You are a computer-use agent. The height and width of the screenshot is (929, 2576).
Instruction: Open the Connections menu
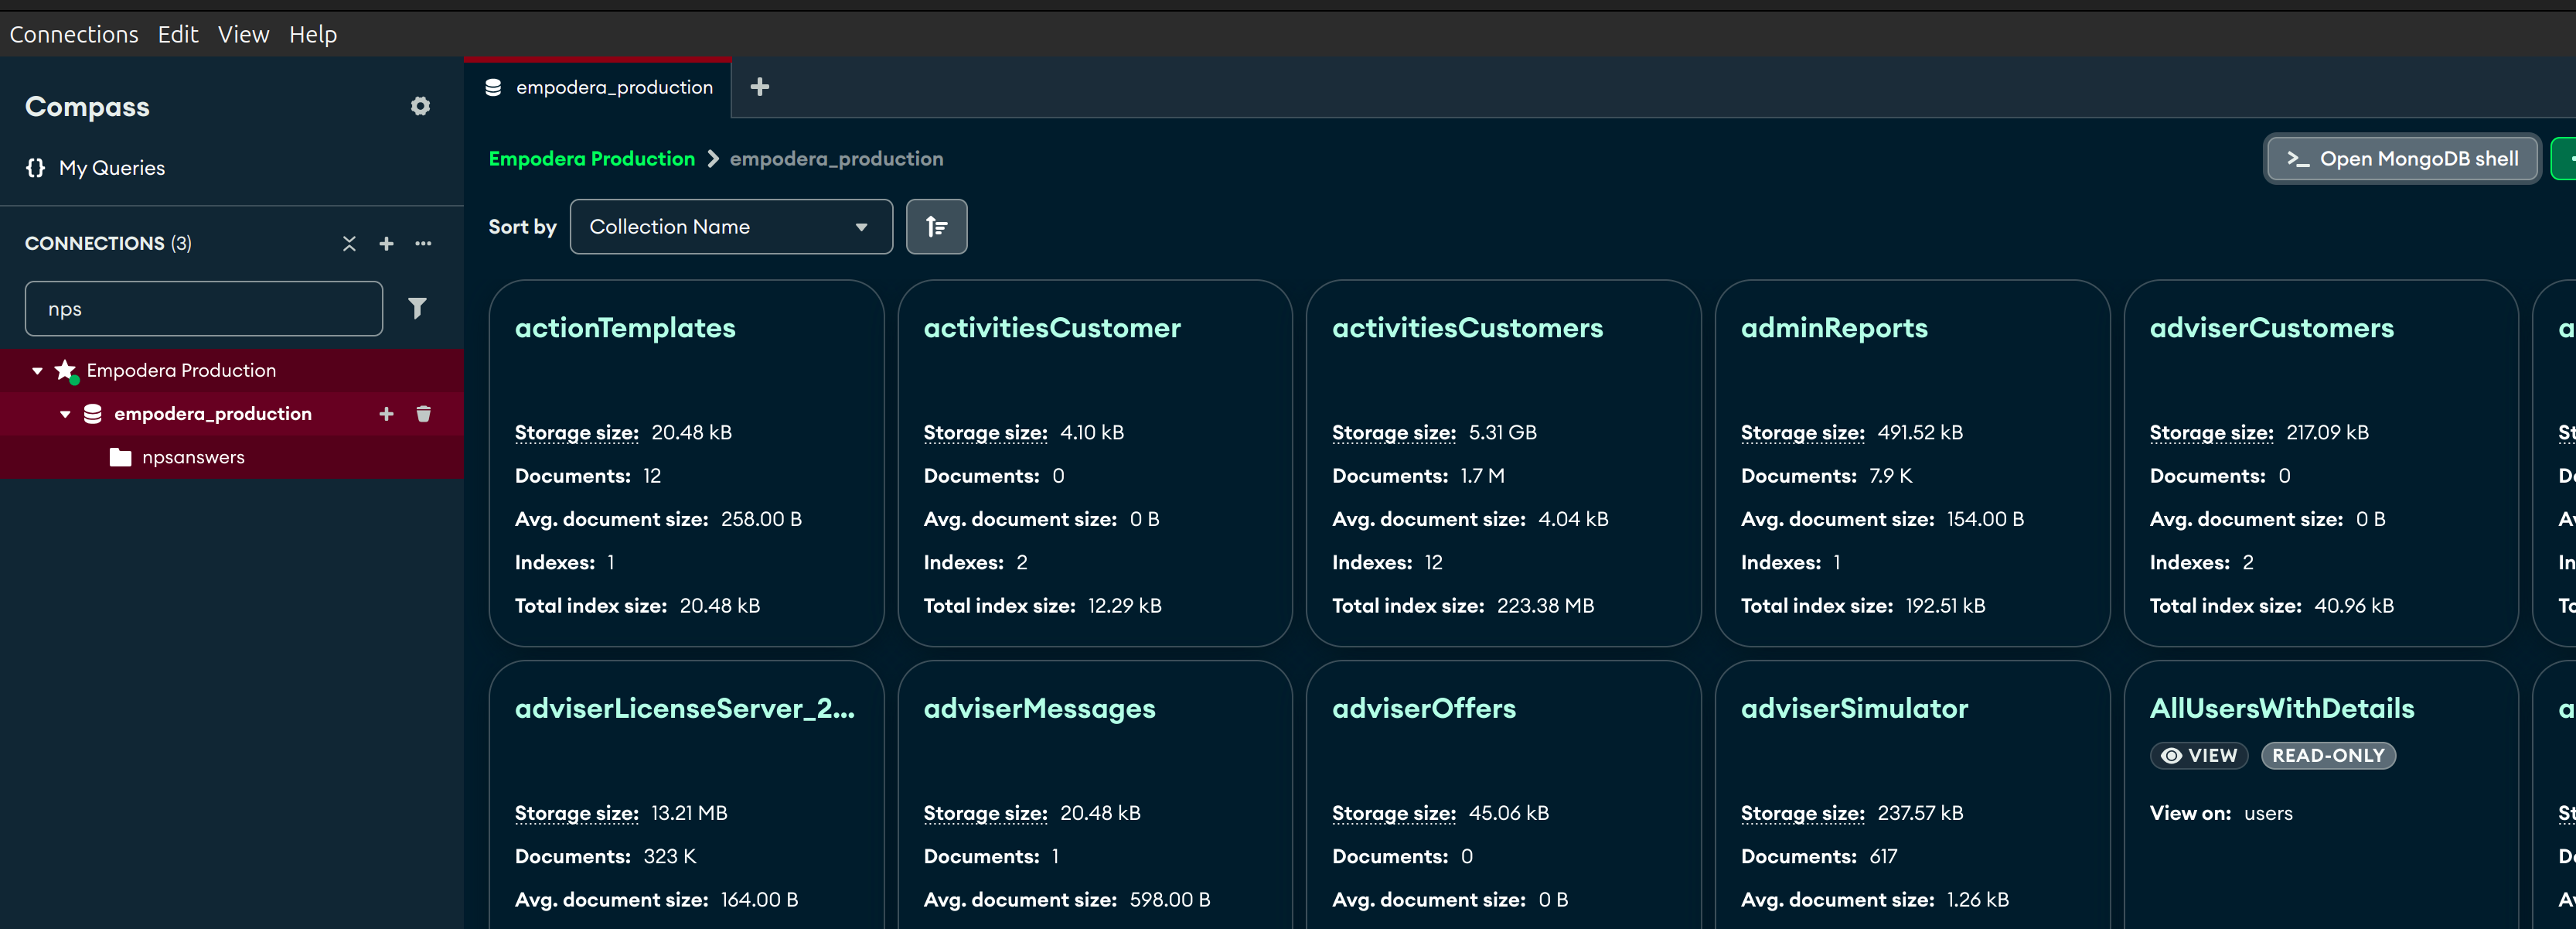[x=74, y=34]
